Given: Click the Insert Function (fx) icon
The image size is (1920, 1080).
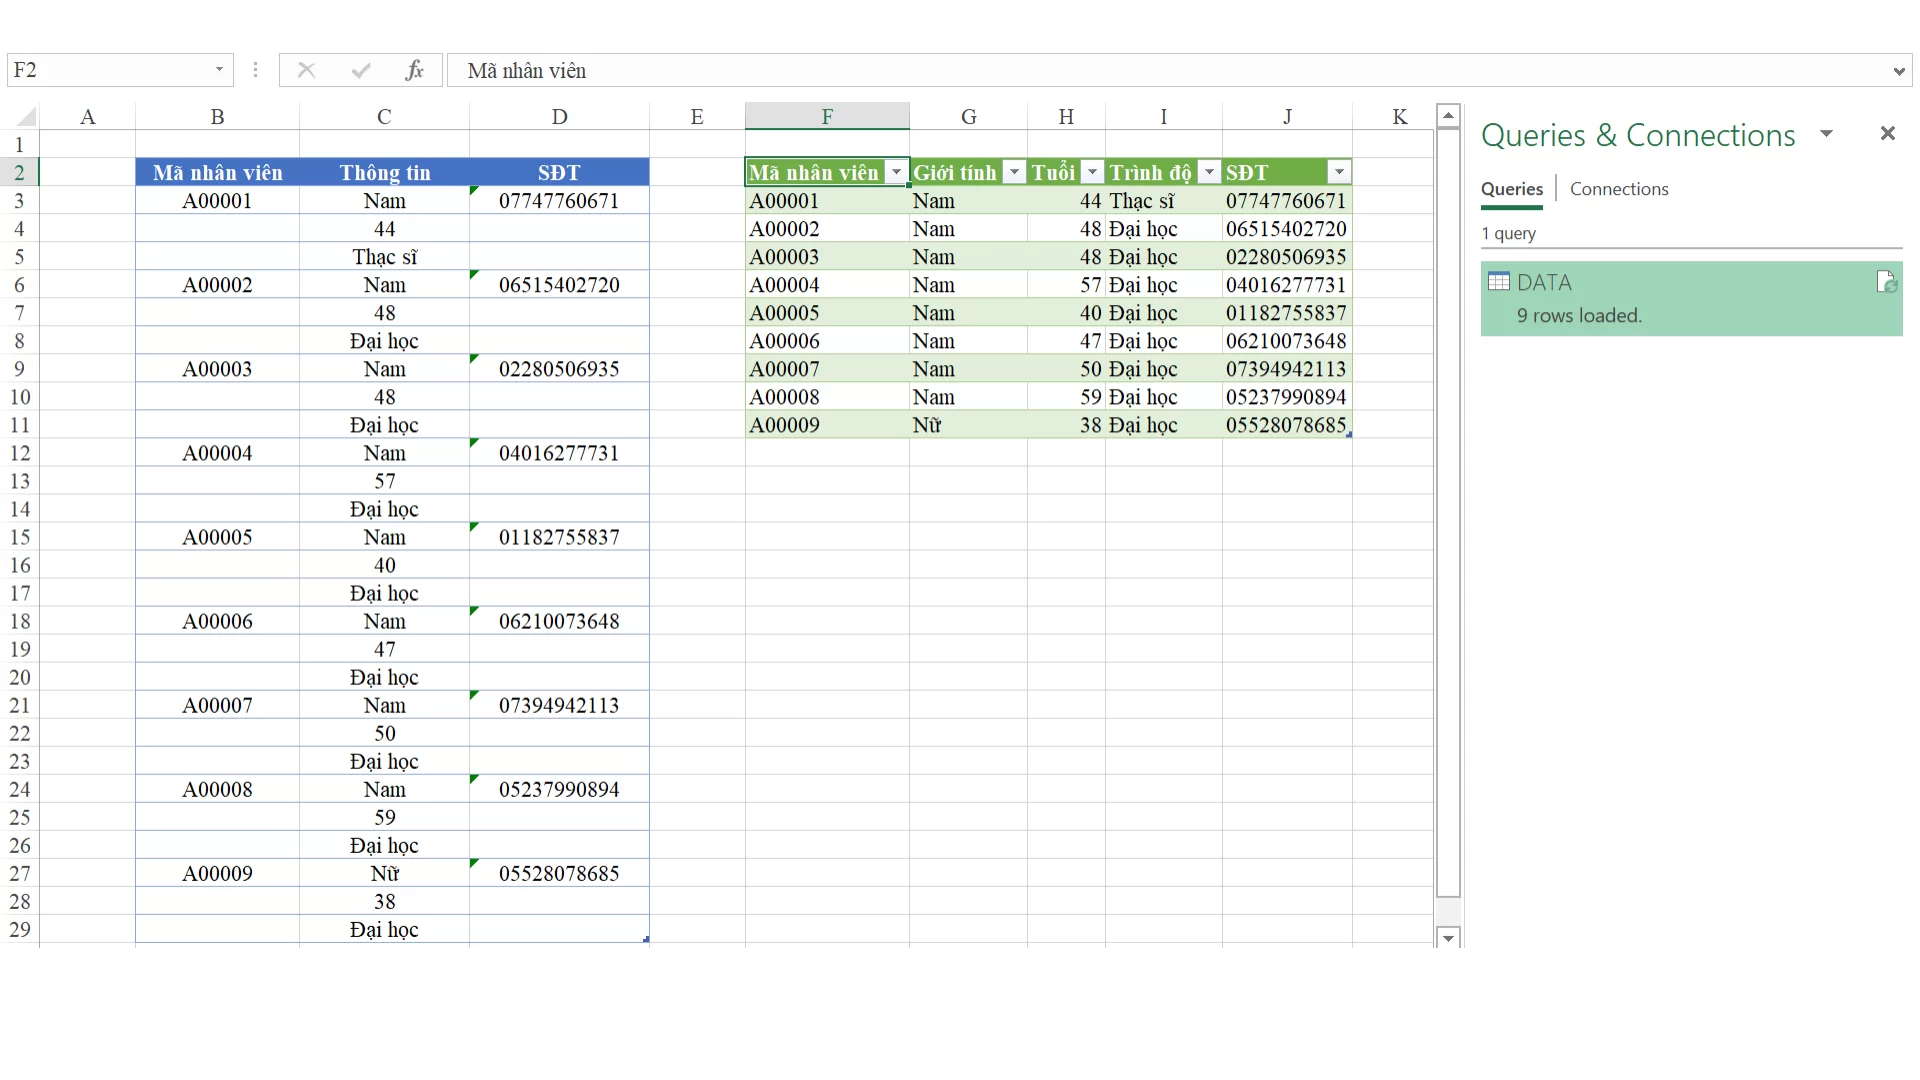Looking at the screenshot, I should point(415,70).
